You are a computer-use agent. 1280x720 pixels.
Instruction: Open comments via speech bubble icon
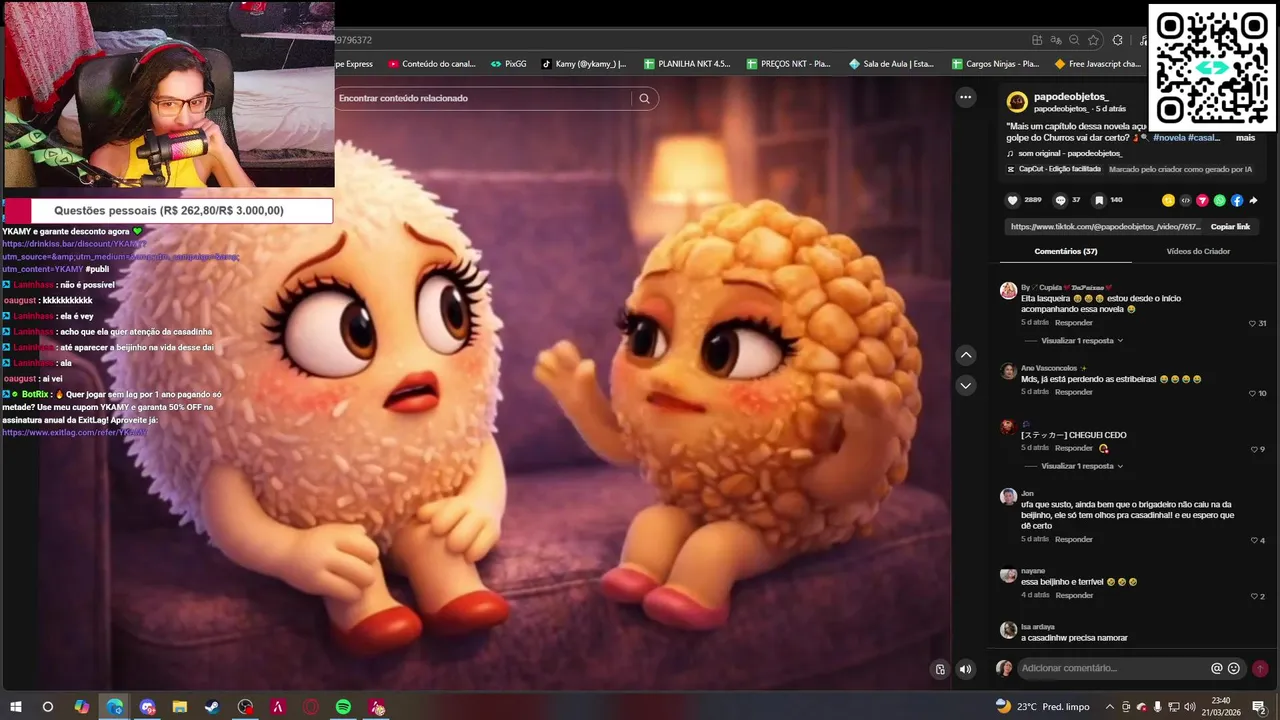[1061, 200]
